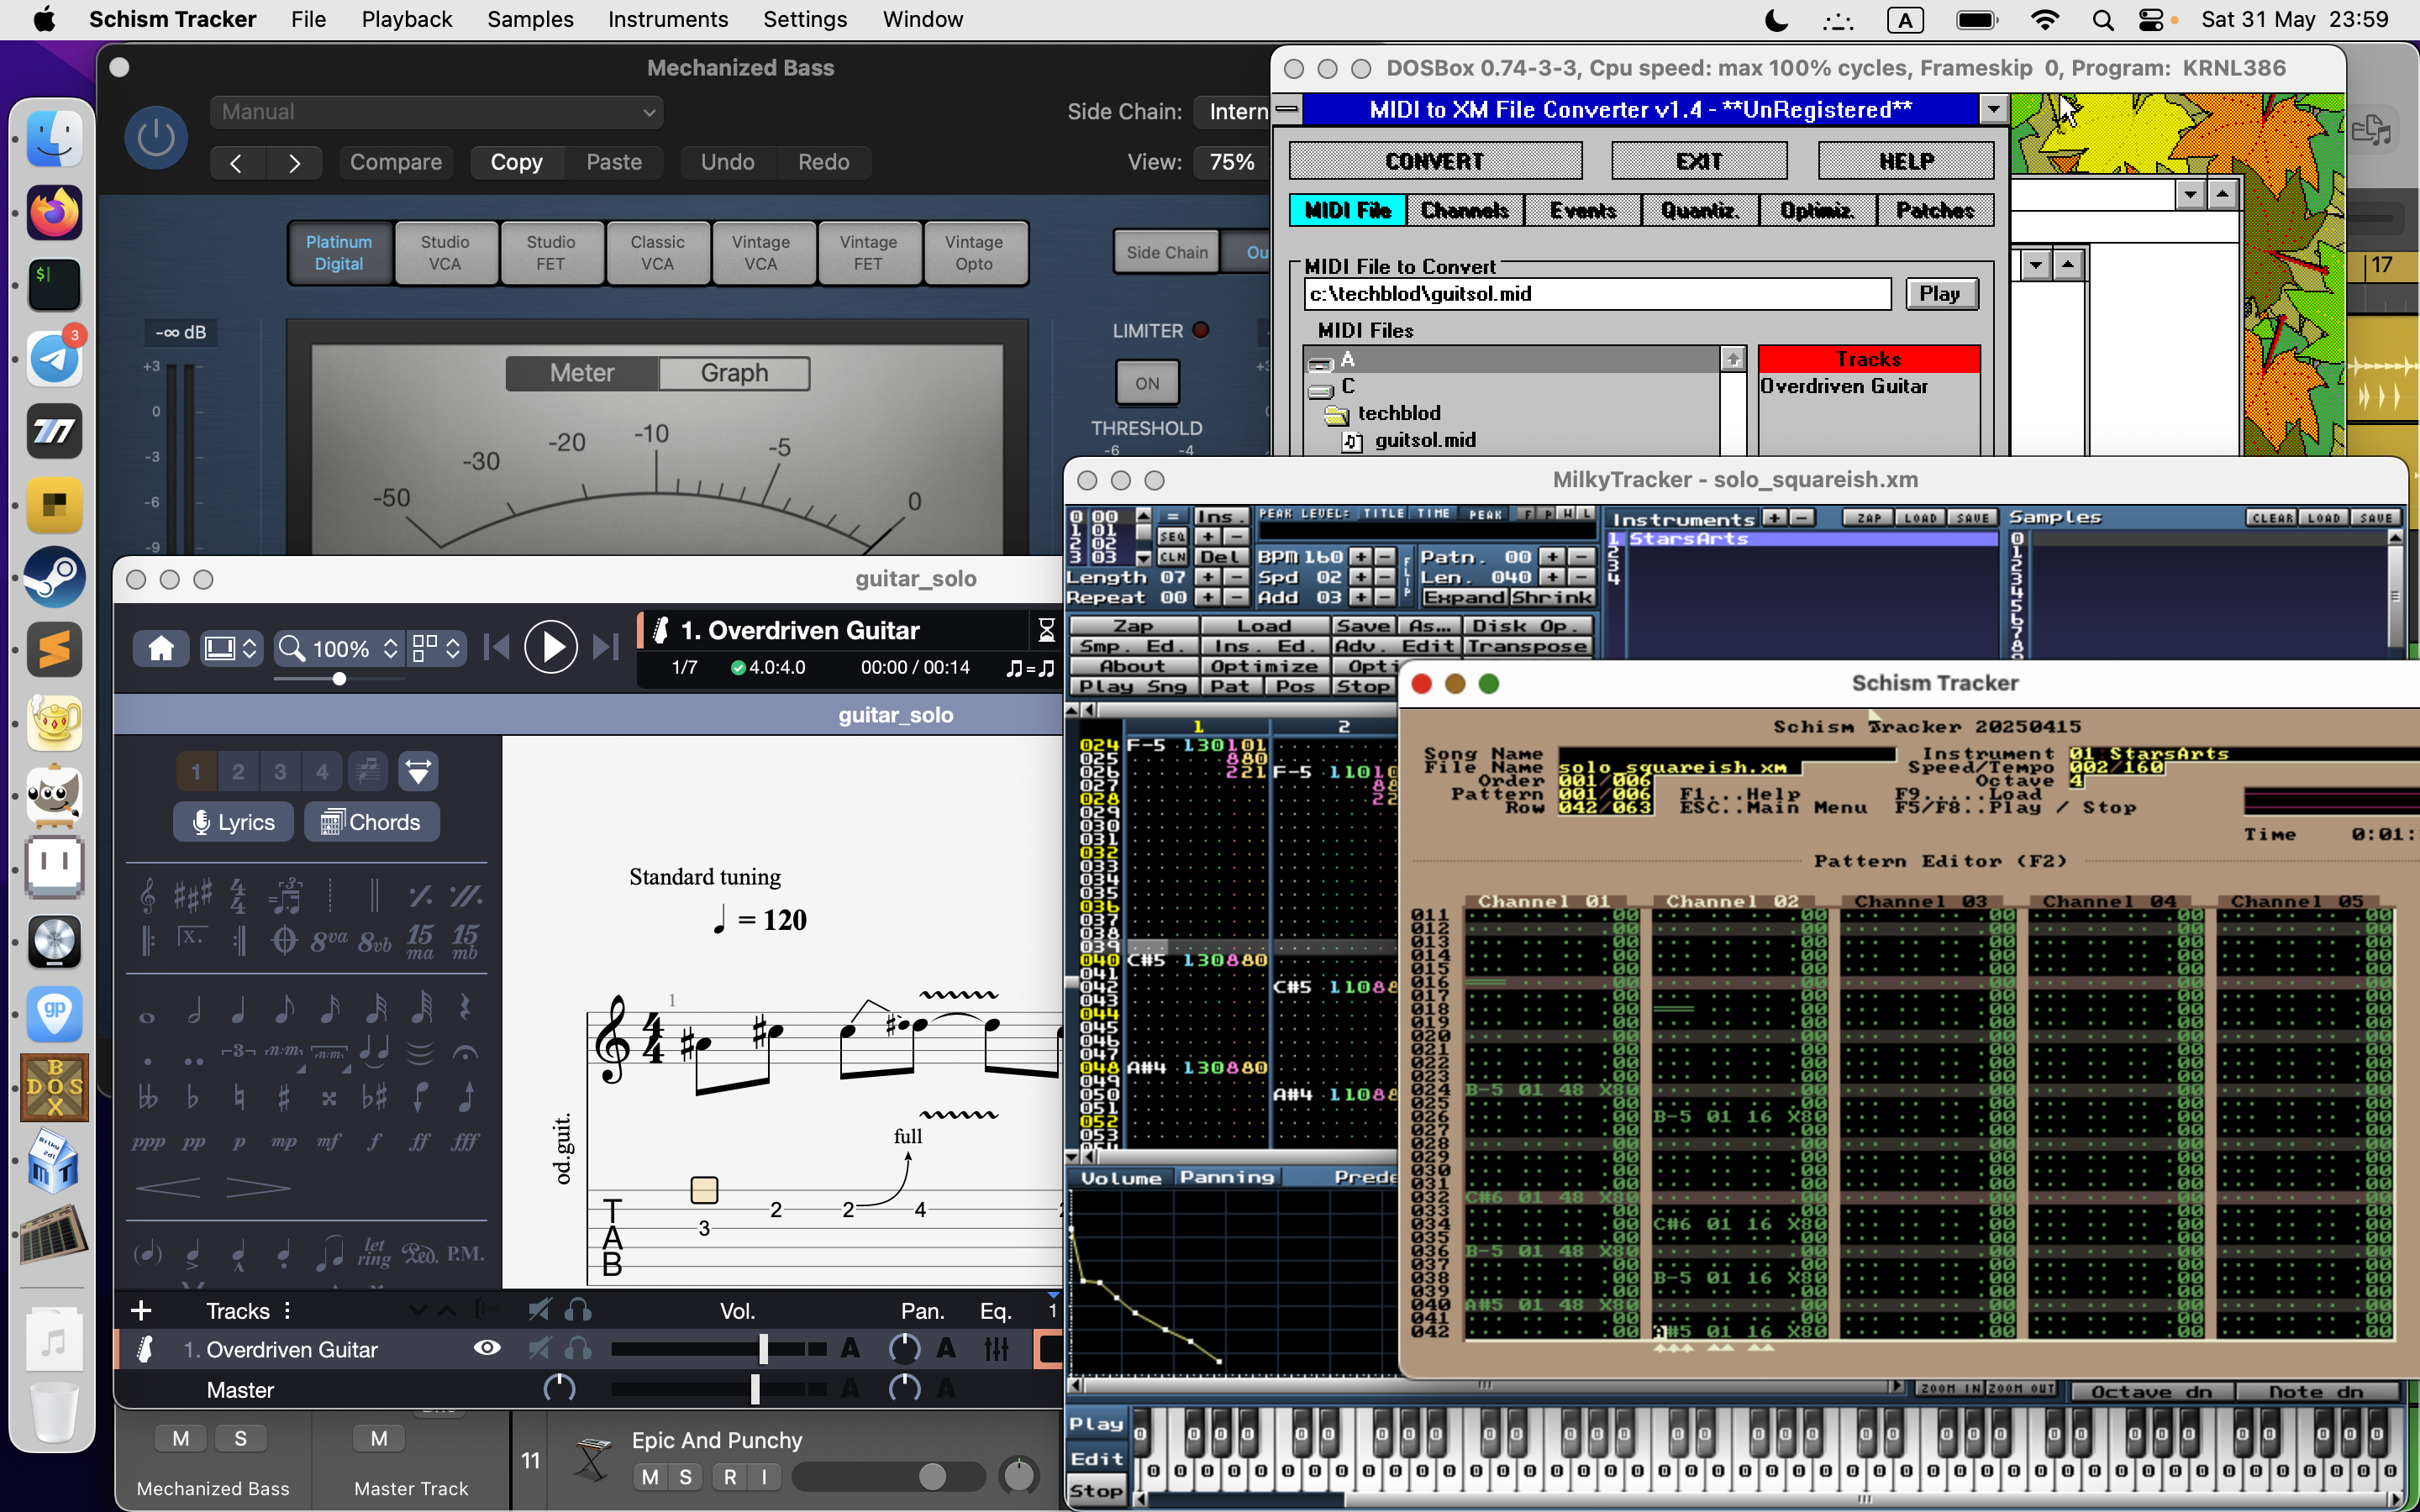Viewport: 2420px width, 1512px height.
Task: Insert a crescendo hairpin
Action: click(168, 1187)
